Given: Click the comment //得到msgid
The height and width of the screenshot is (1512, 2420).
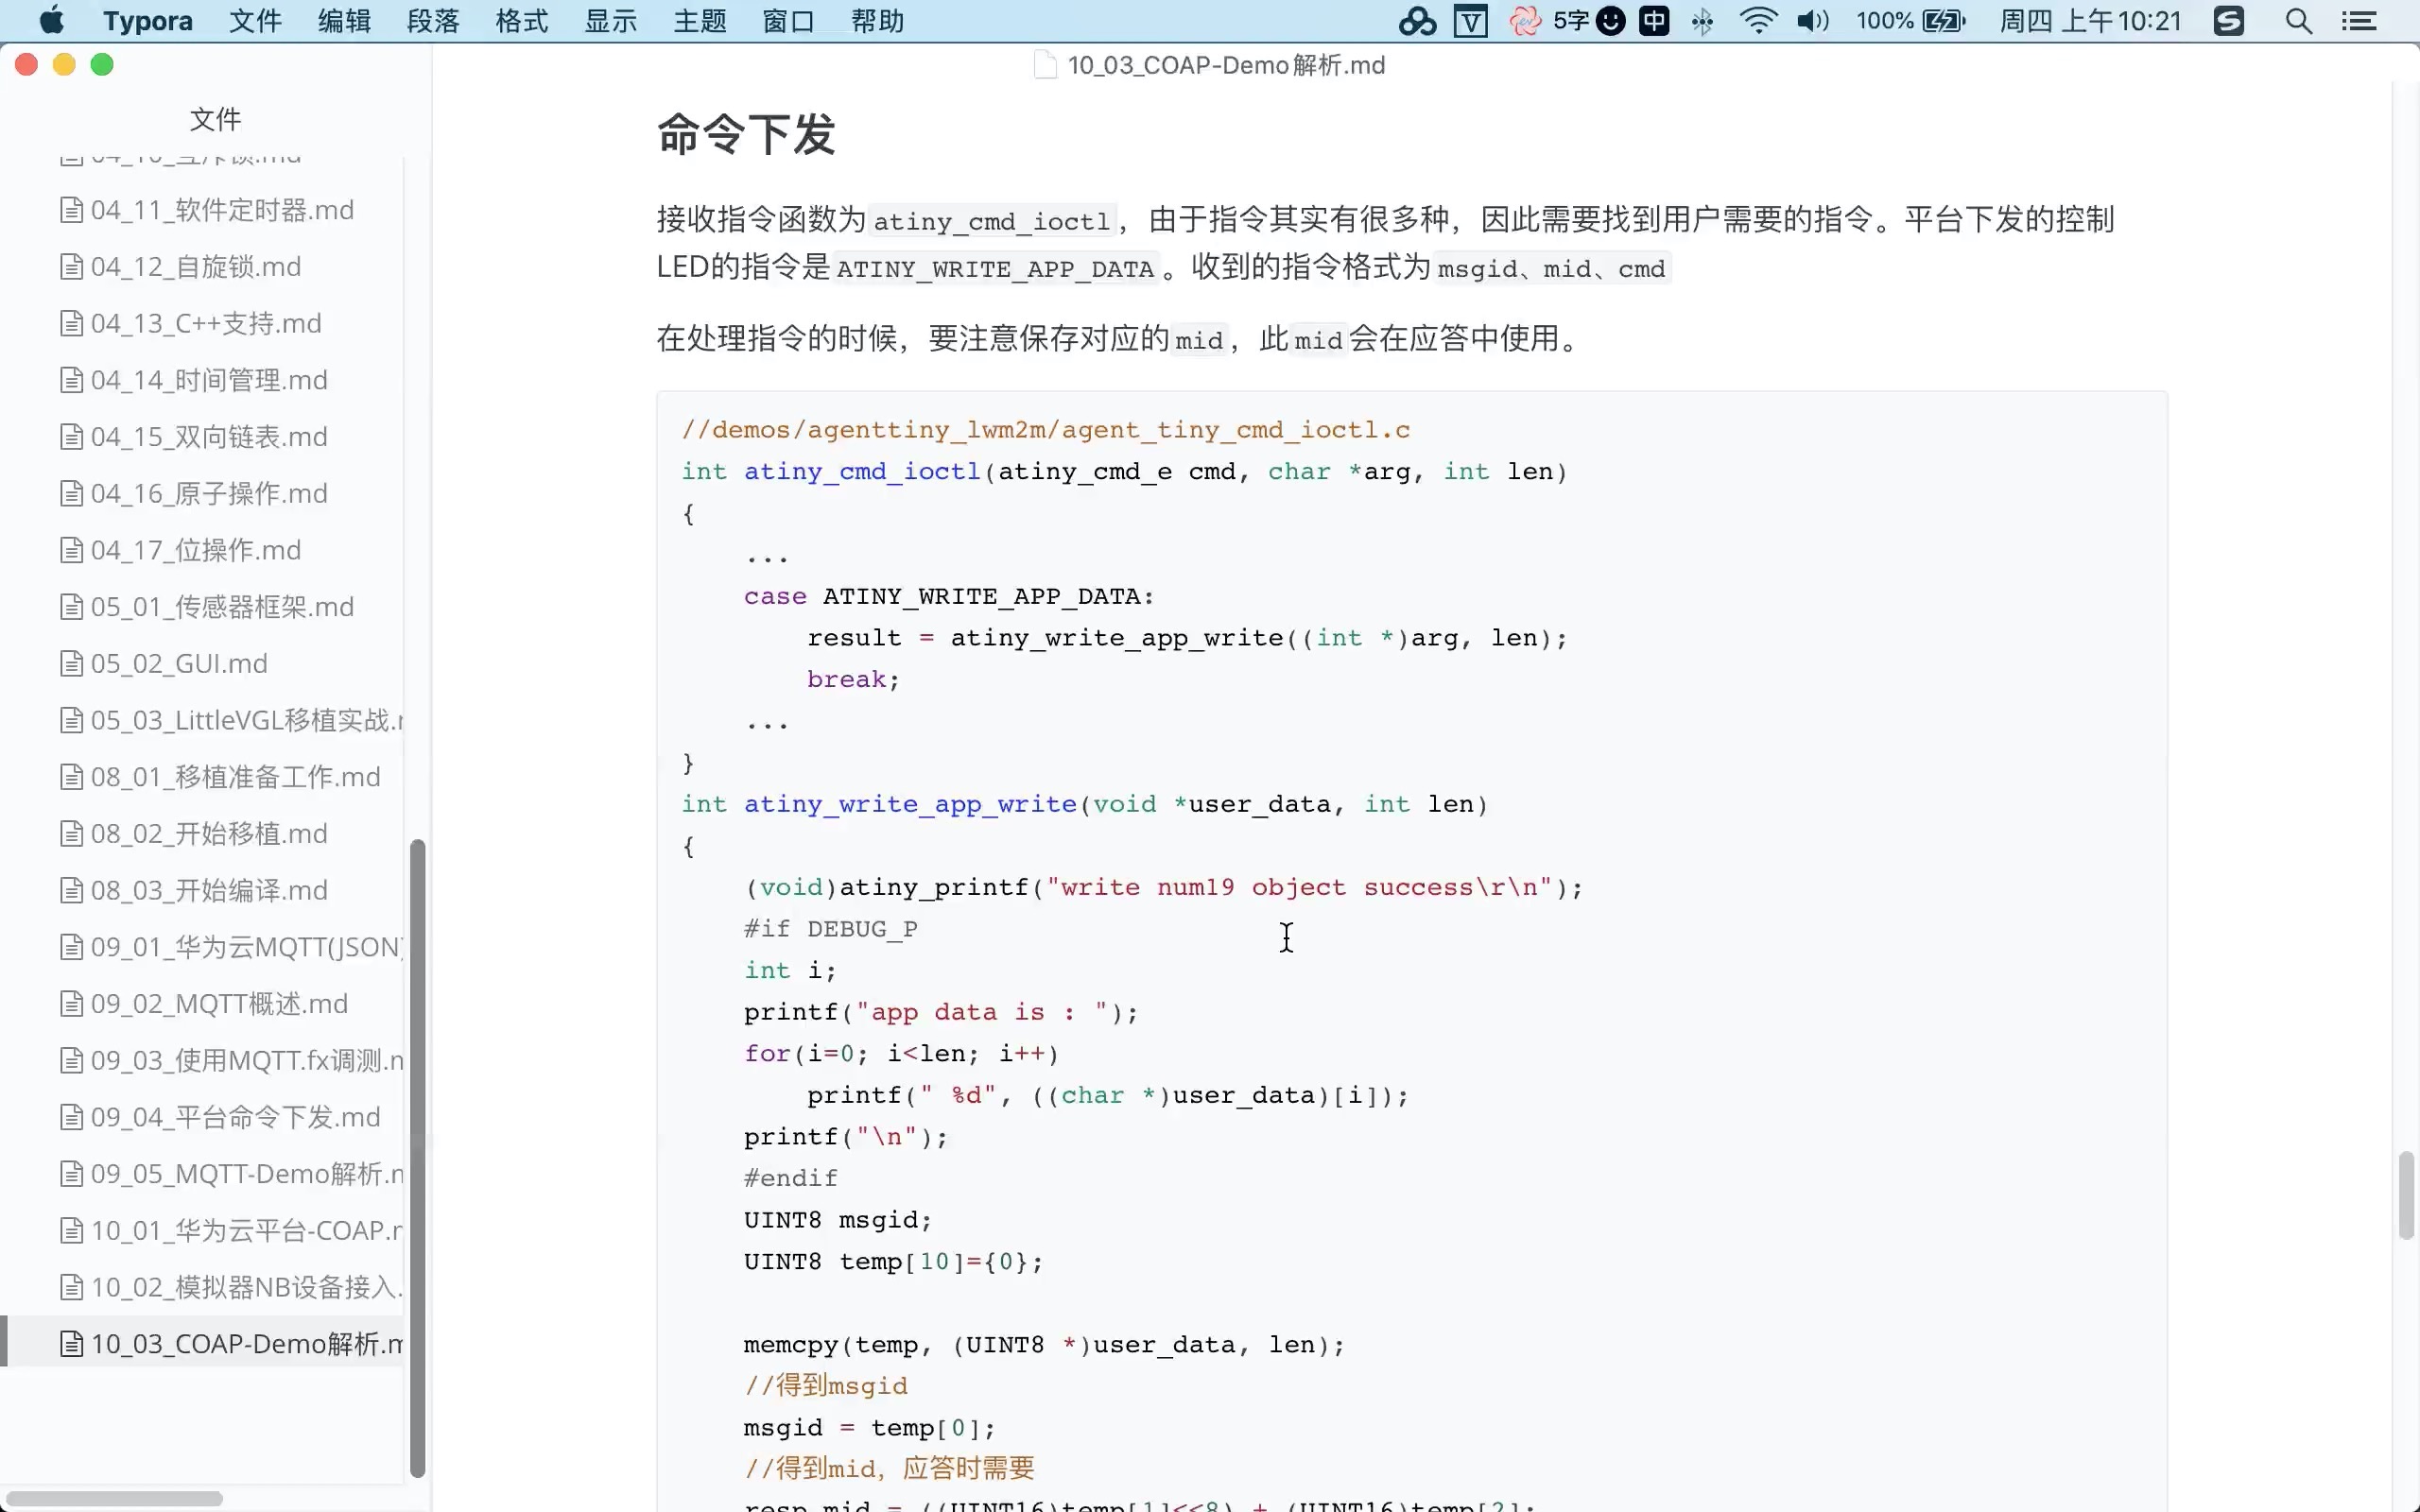Looking at the screenshot, I should pyautogui.click(x=826, y=1386).
